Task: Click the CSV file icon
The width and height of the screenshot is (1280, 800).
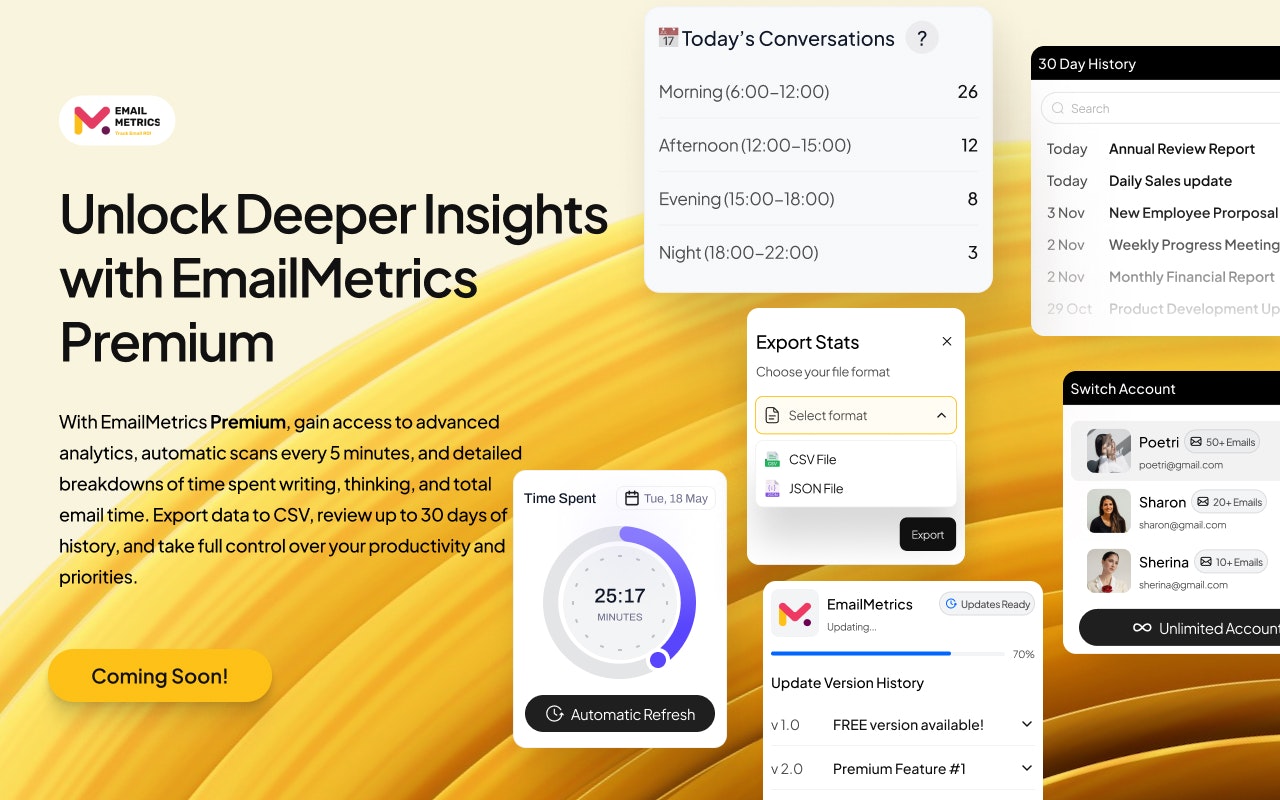Action: click(772, 459)
